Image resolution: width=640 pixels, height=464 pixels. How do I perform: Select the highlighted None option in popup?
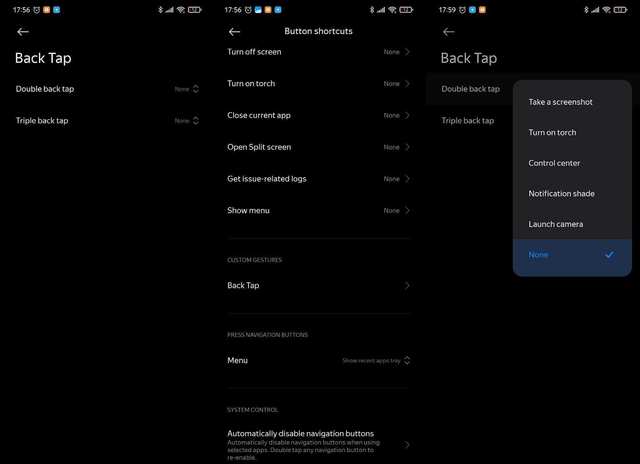[x=539, y=255]
